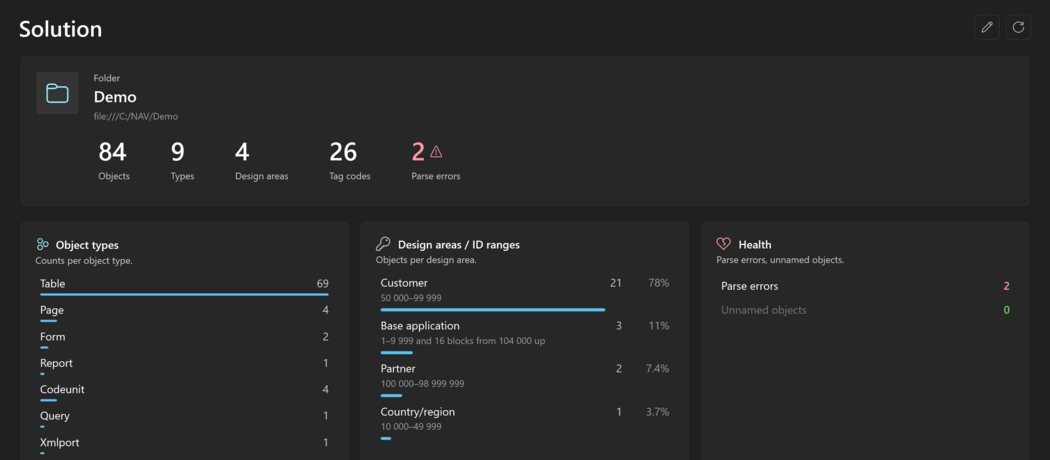Image resolution: width=1050 pixels, height=460 pixels.
Task: Click the file:///C:/NAV/Demo path
Action: point(136,117)
